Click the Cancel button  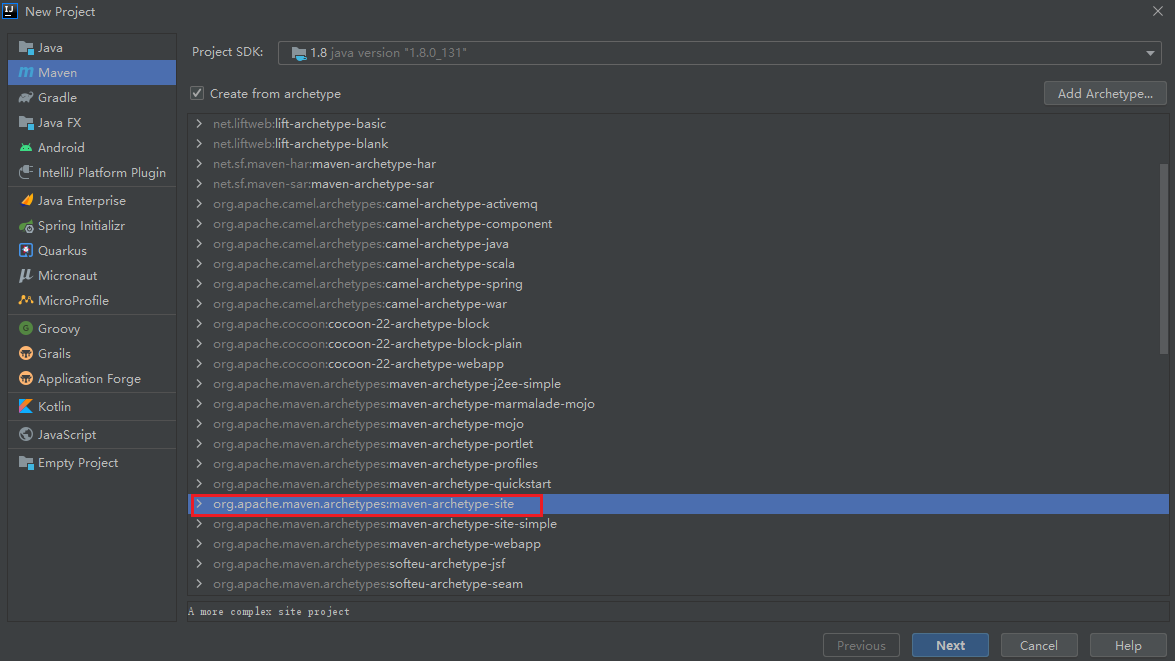[x=1039, y=645]
